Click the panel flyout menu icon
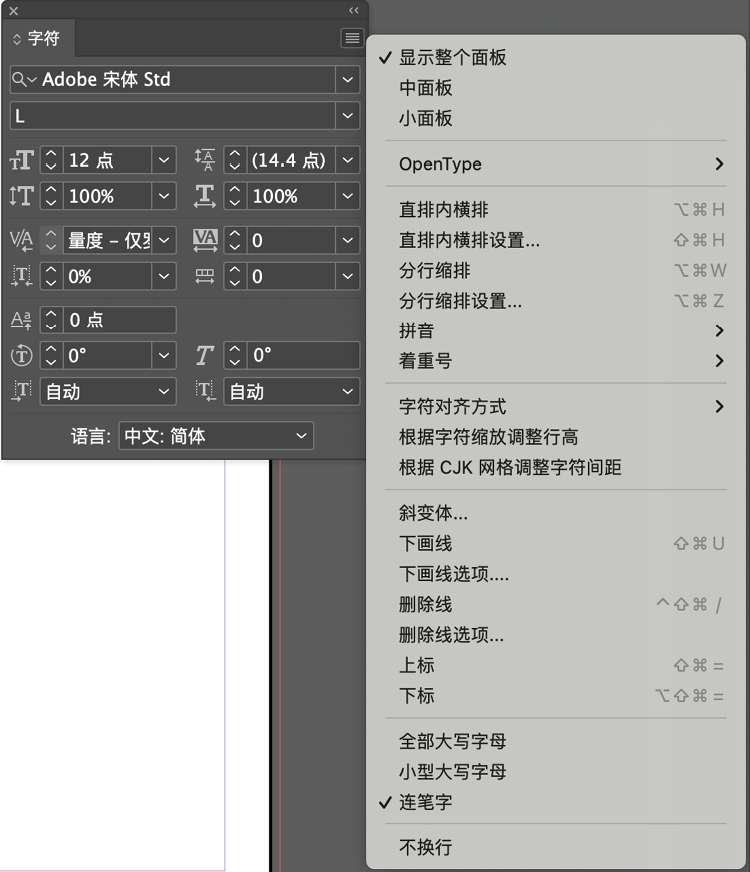This screenshot has width=750, height=872. point(351,38)
